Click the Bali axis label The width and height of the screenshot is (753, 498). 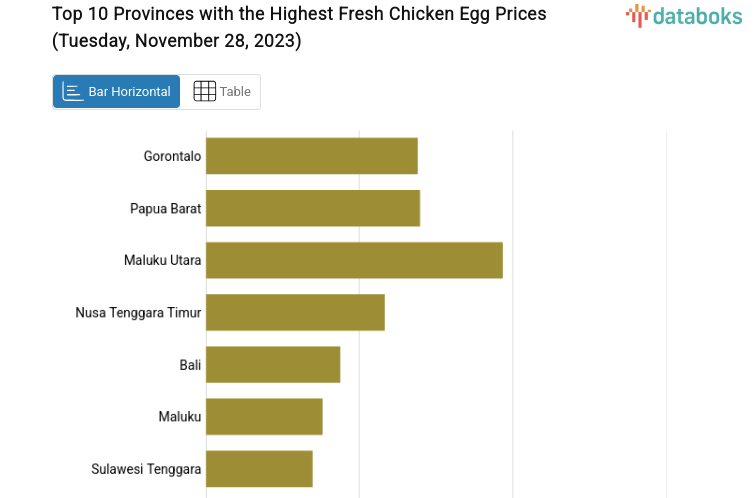pyautogui.click(x=190, y=364)
